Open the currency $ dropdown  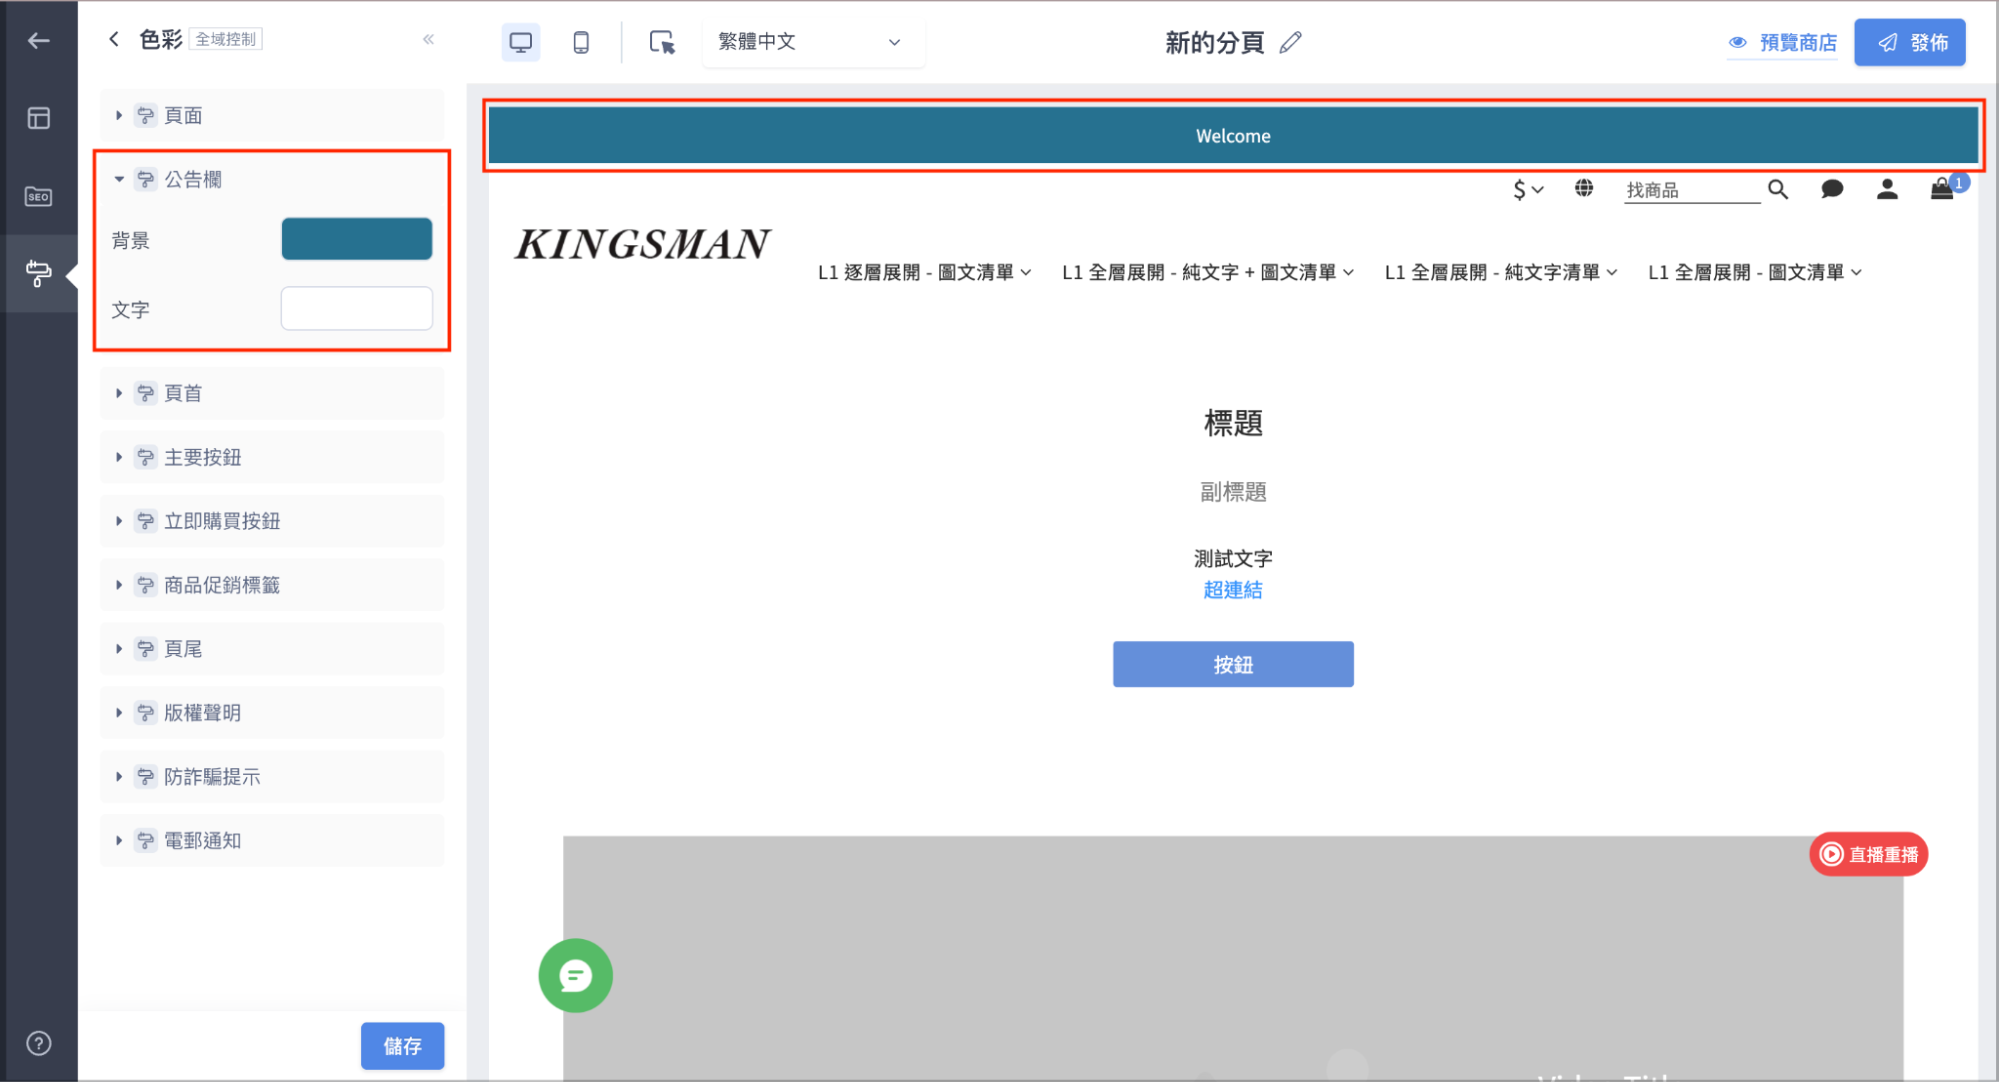(1528, 189)
